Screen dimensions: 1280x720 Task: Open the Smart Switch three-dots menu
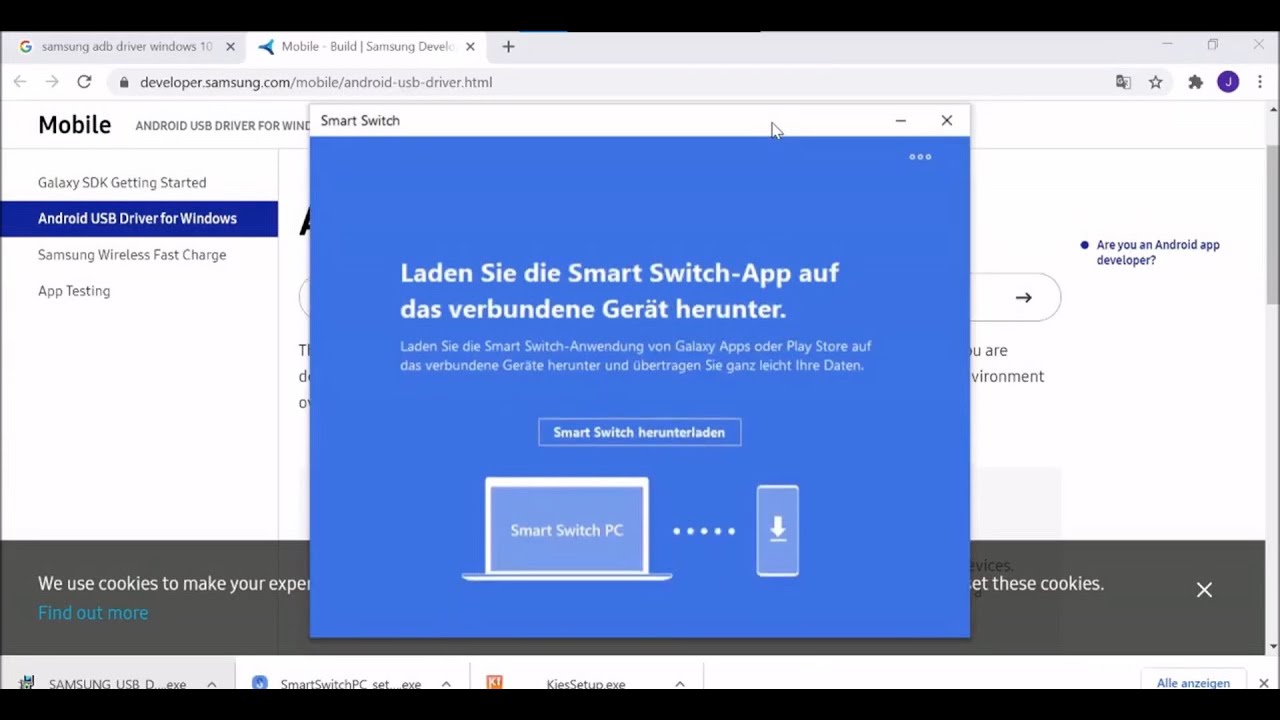pyautogui.click(x=920, y=157)
